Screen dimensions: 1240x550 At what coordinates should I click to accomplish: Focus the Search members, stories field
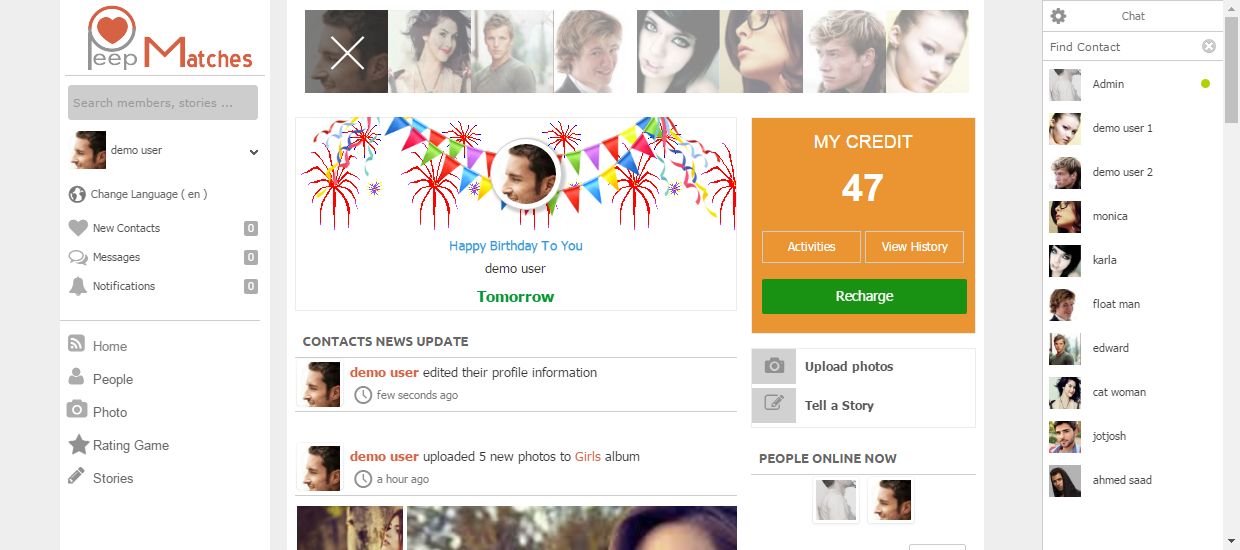click(163, 102)
